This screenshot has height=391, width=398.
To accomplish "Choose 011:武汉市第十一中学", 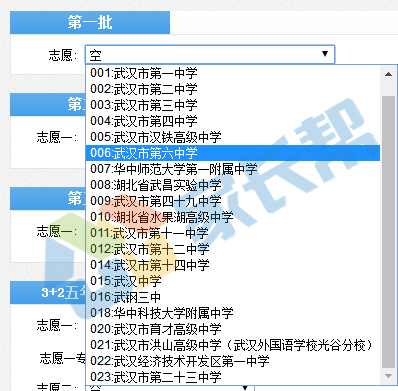I will (x=233, y=233).
